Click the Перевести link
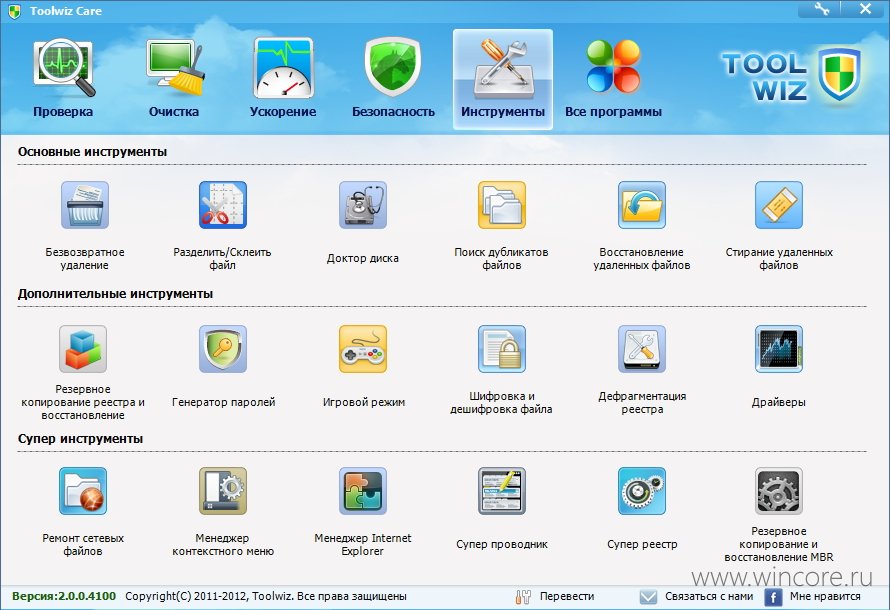This screenshot has height=610, width=890. pyautogui.click(x=567, y=596)
